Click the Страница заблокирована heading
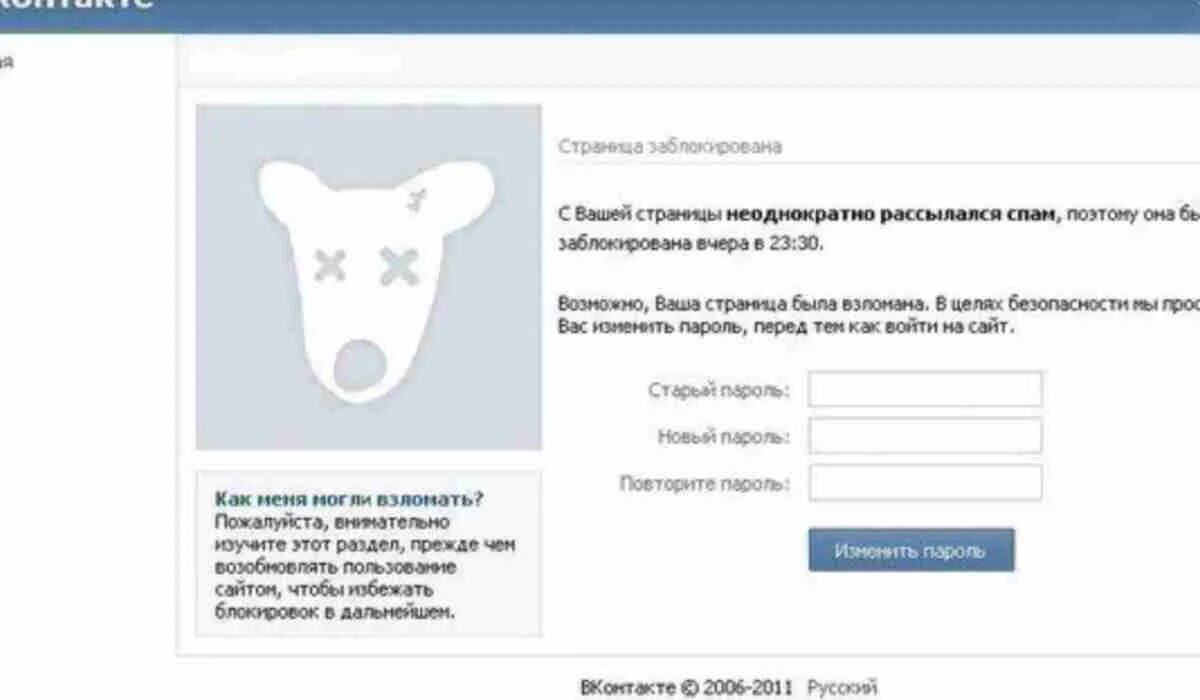 [670, 146]
